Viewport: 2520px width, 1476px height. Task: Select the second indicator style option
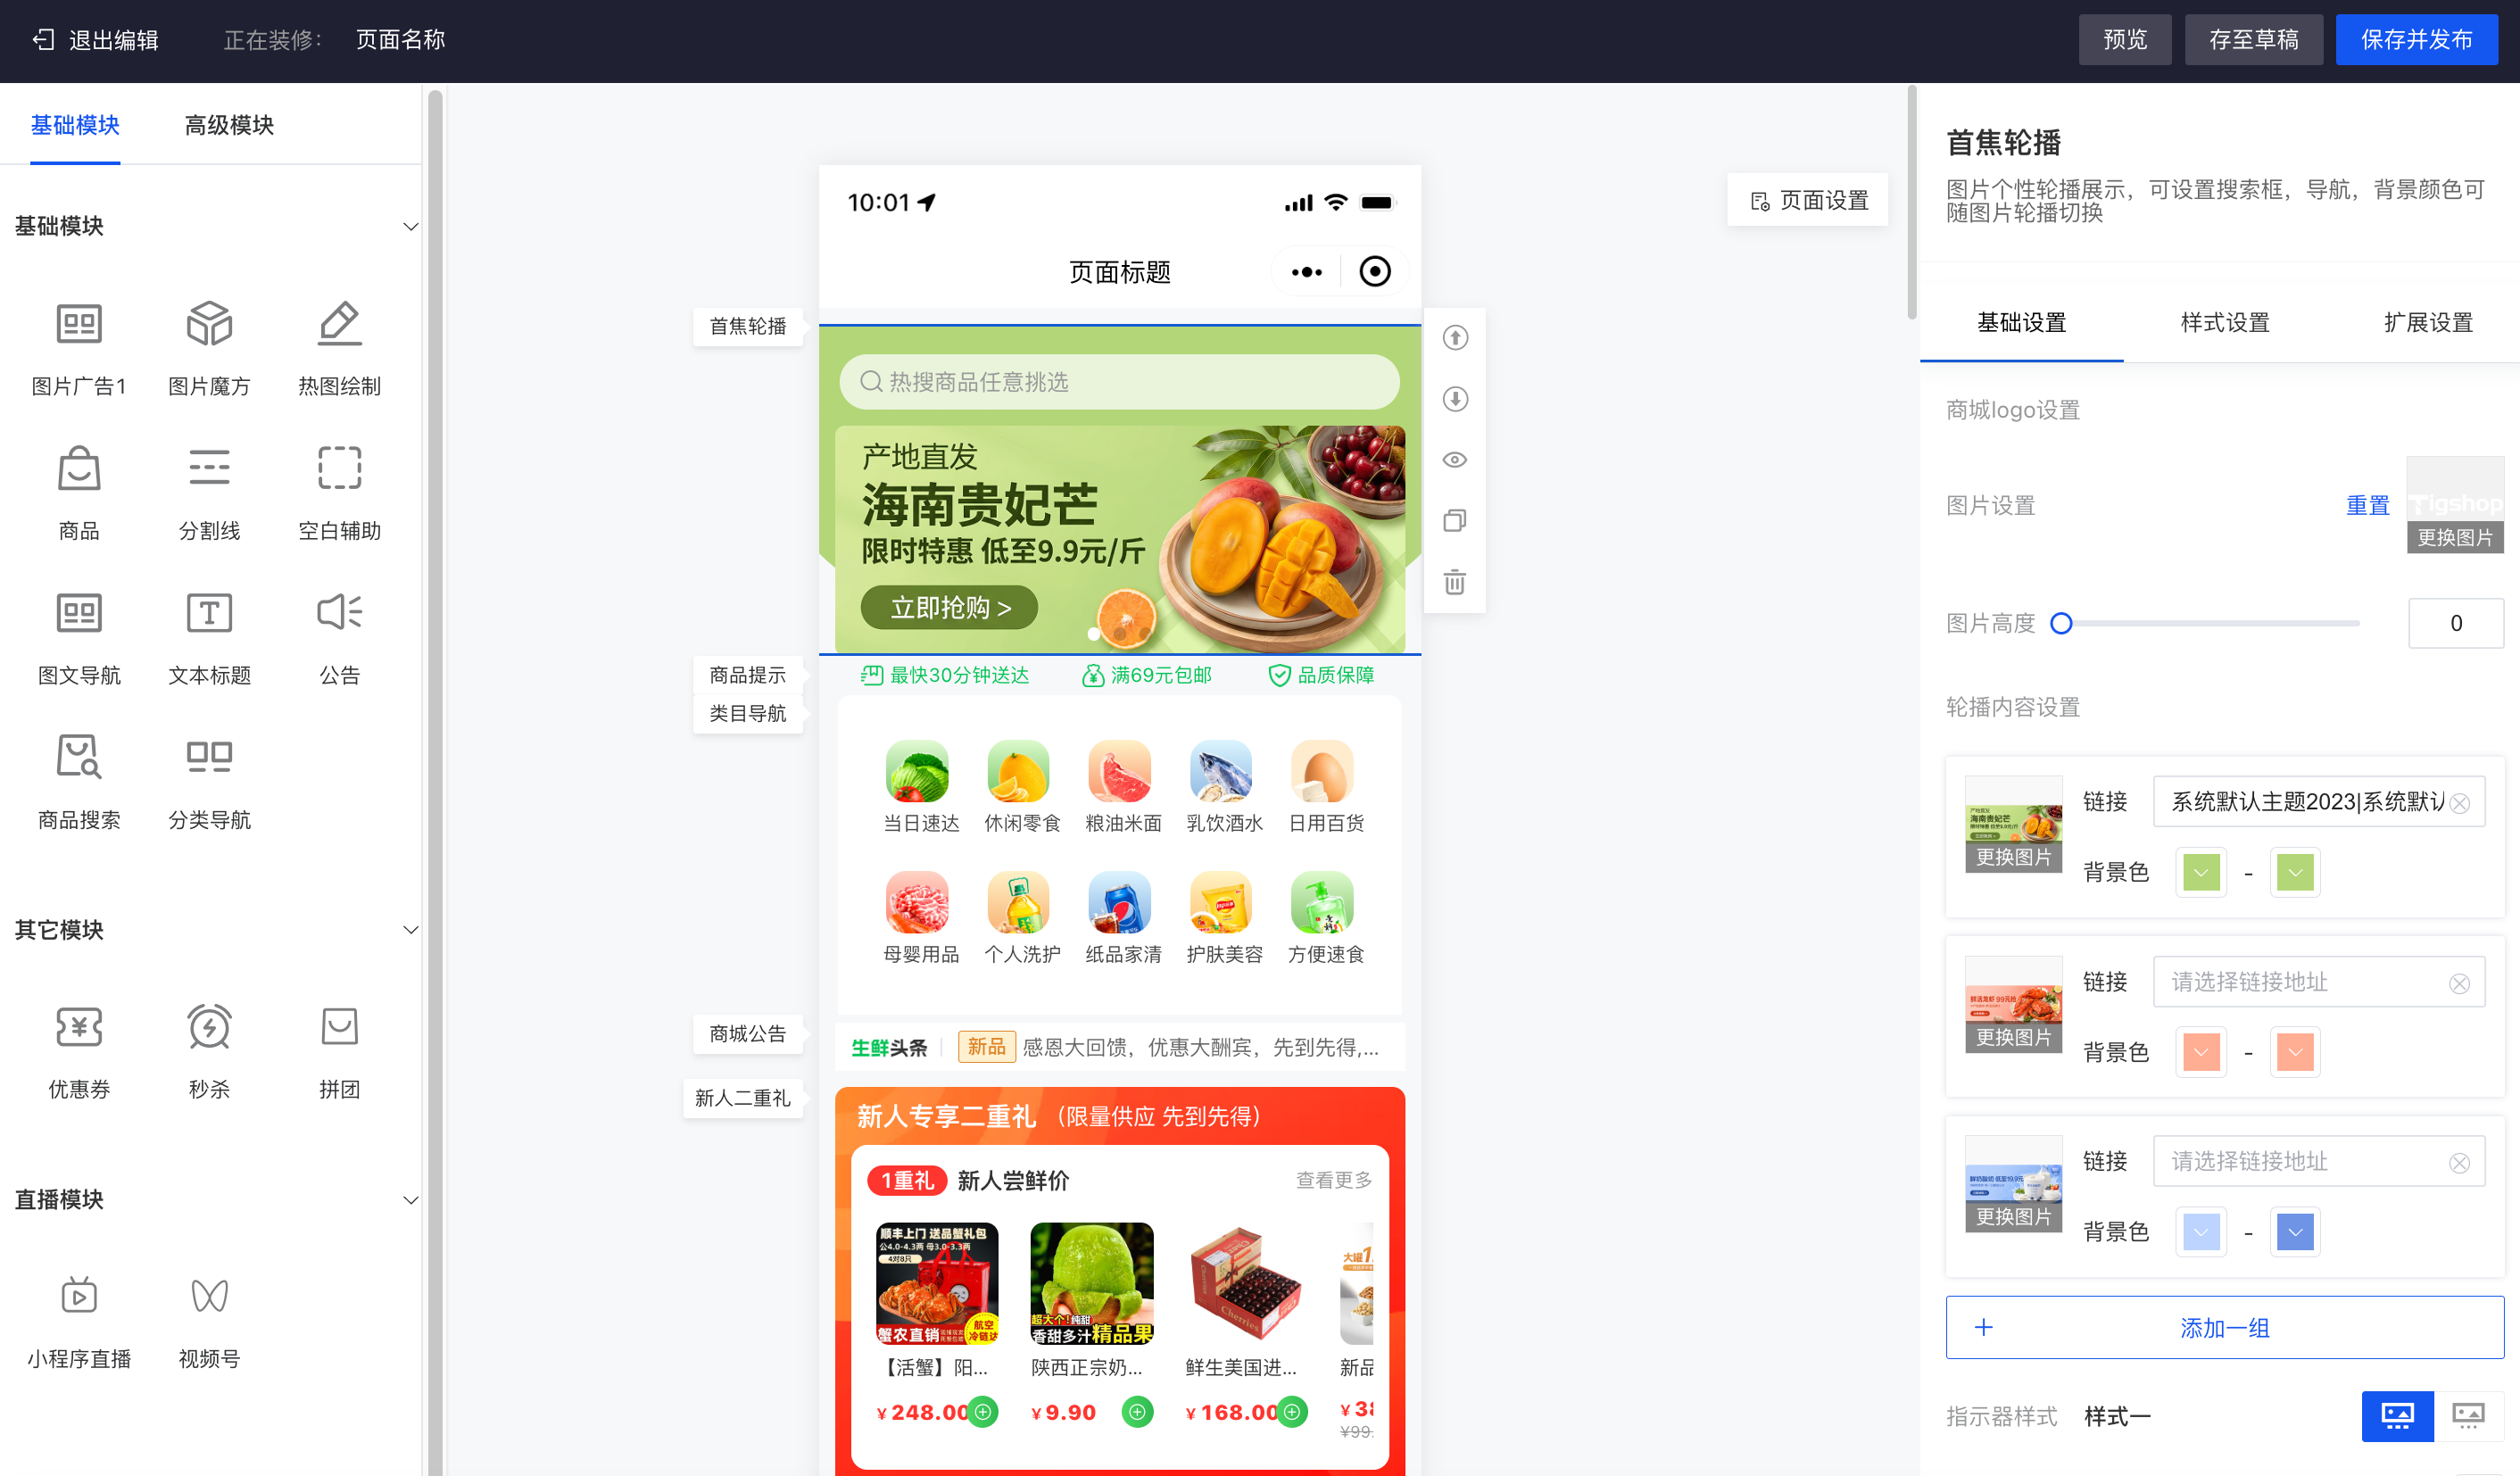tap(2467, 1415)
